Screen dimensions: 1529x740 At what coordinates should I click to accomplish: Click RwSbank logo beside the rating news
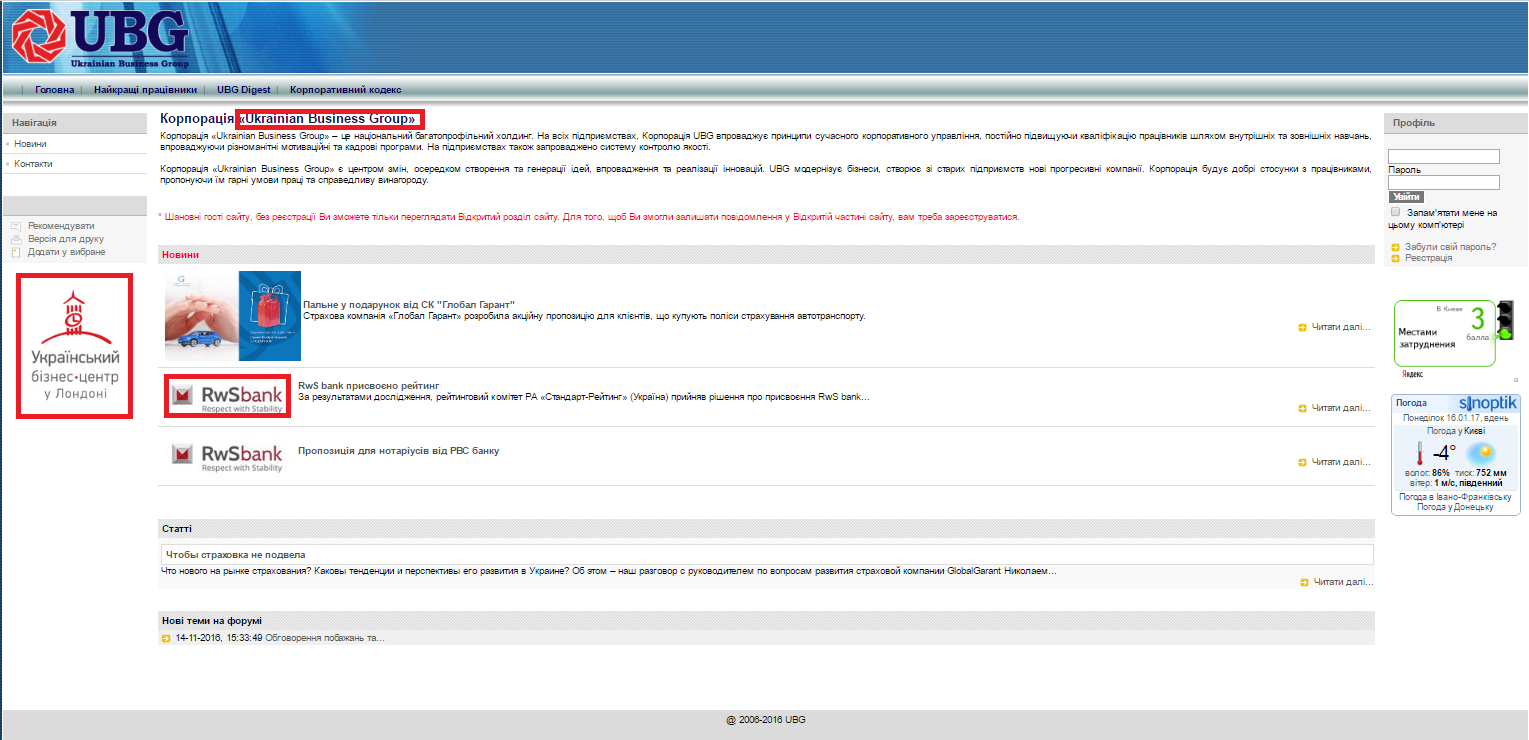pyautogui.click(x=227, y=396)
